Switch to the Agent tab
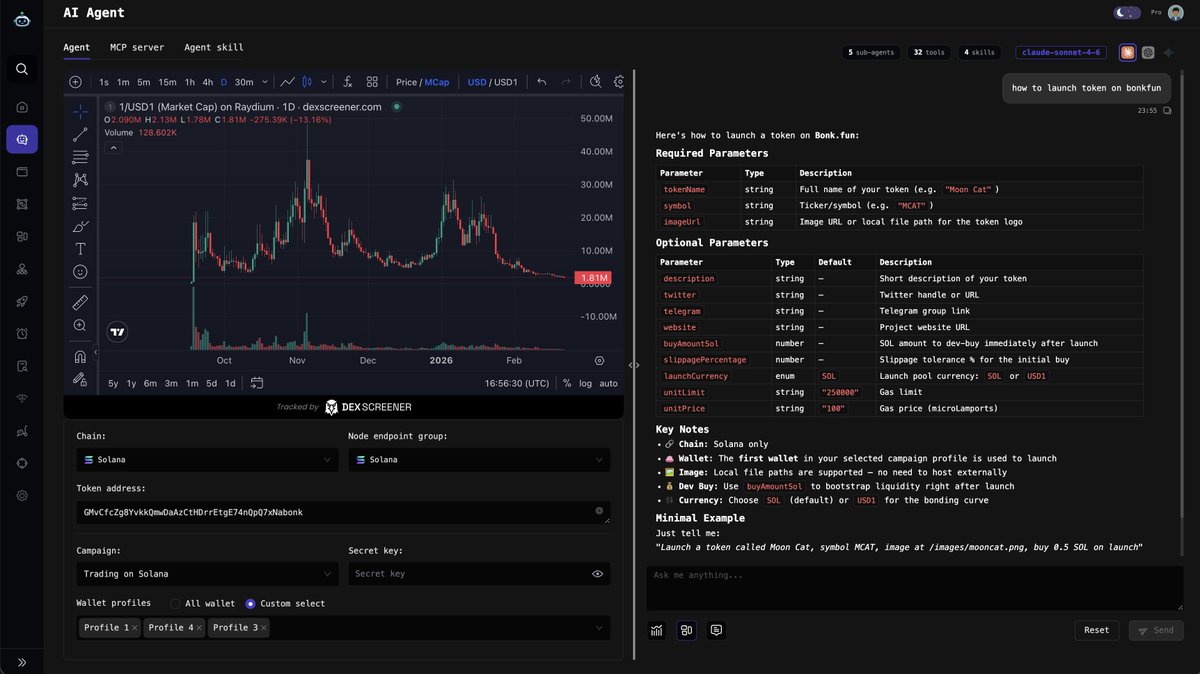The height and width of the screenshot is (674, 1200). (77, 47)
